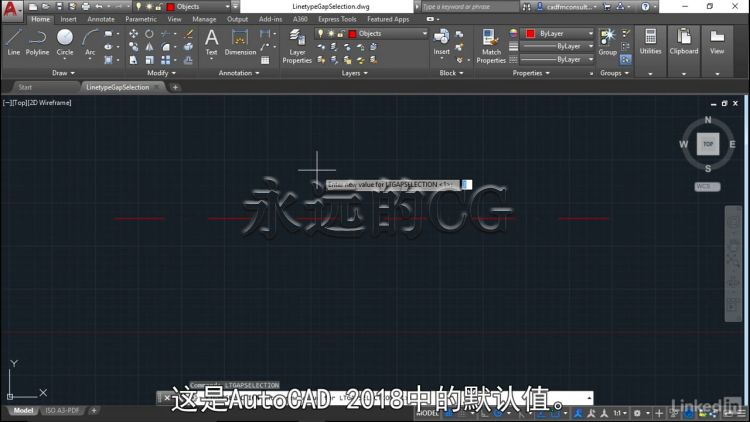The width and height of the screenshot is (750, 422).
Task: Select the Arc tool
Action: [90, 42]
